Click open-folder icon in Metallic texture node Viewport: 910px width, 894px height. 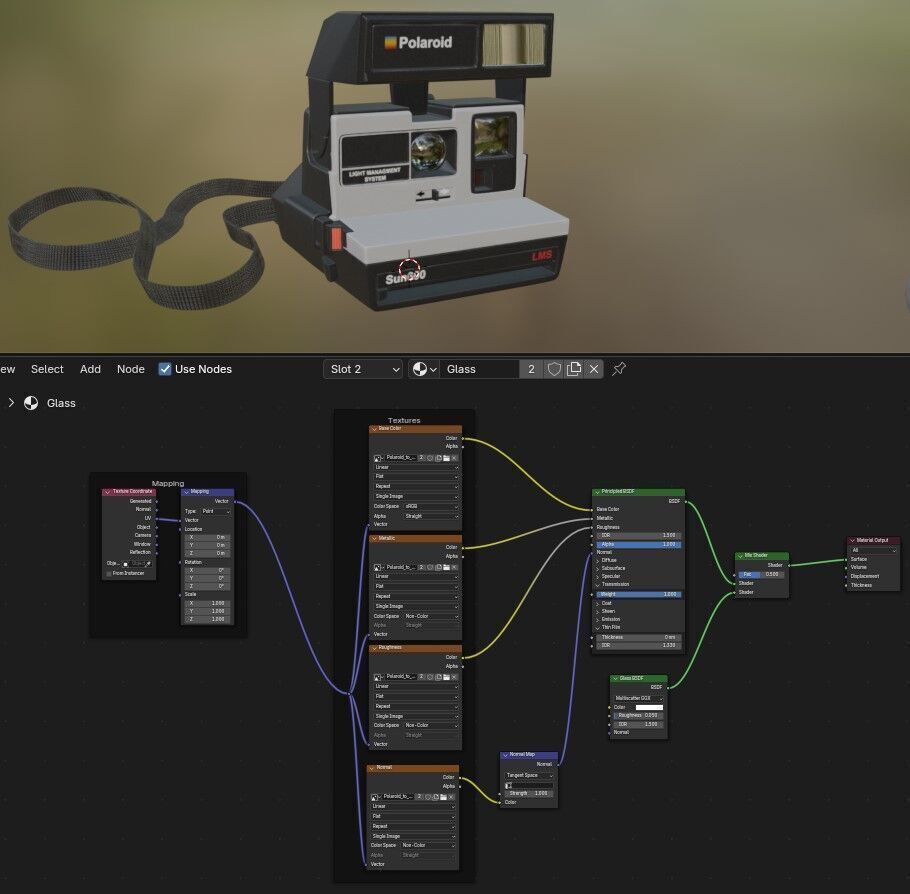446,567
